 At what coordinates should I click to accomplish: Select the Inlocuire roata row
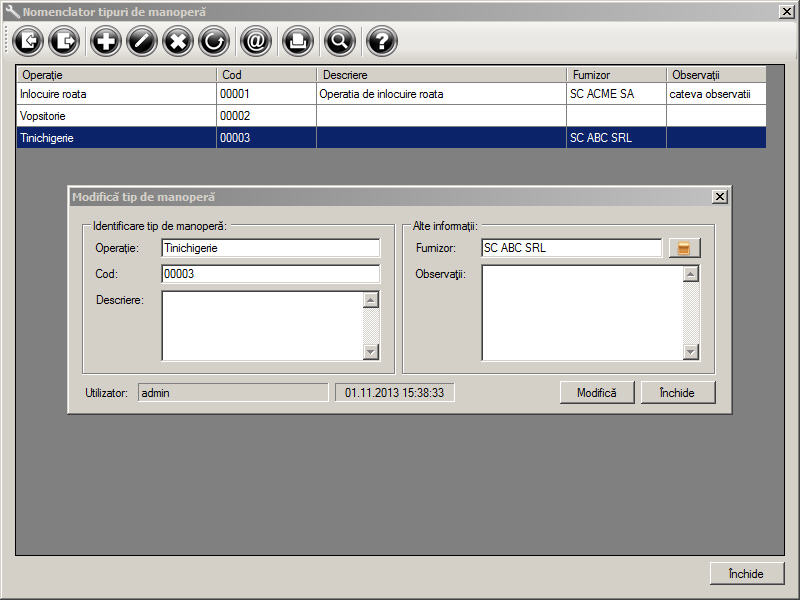click(x=391, y=94)
